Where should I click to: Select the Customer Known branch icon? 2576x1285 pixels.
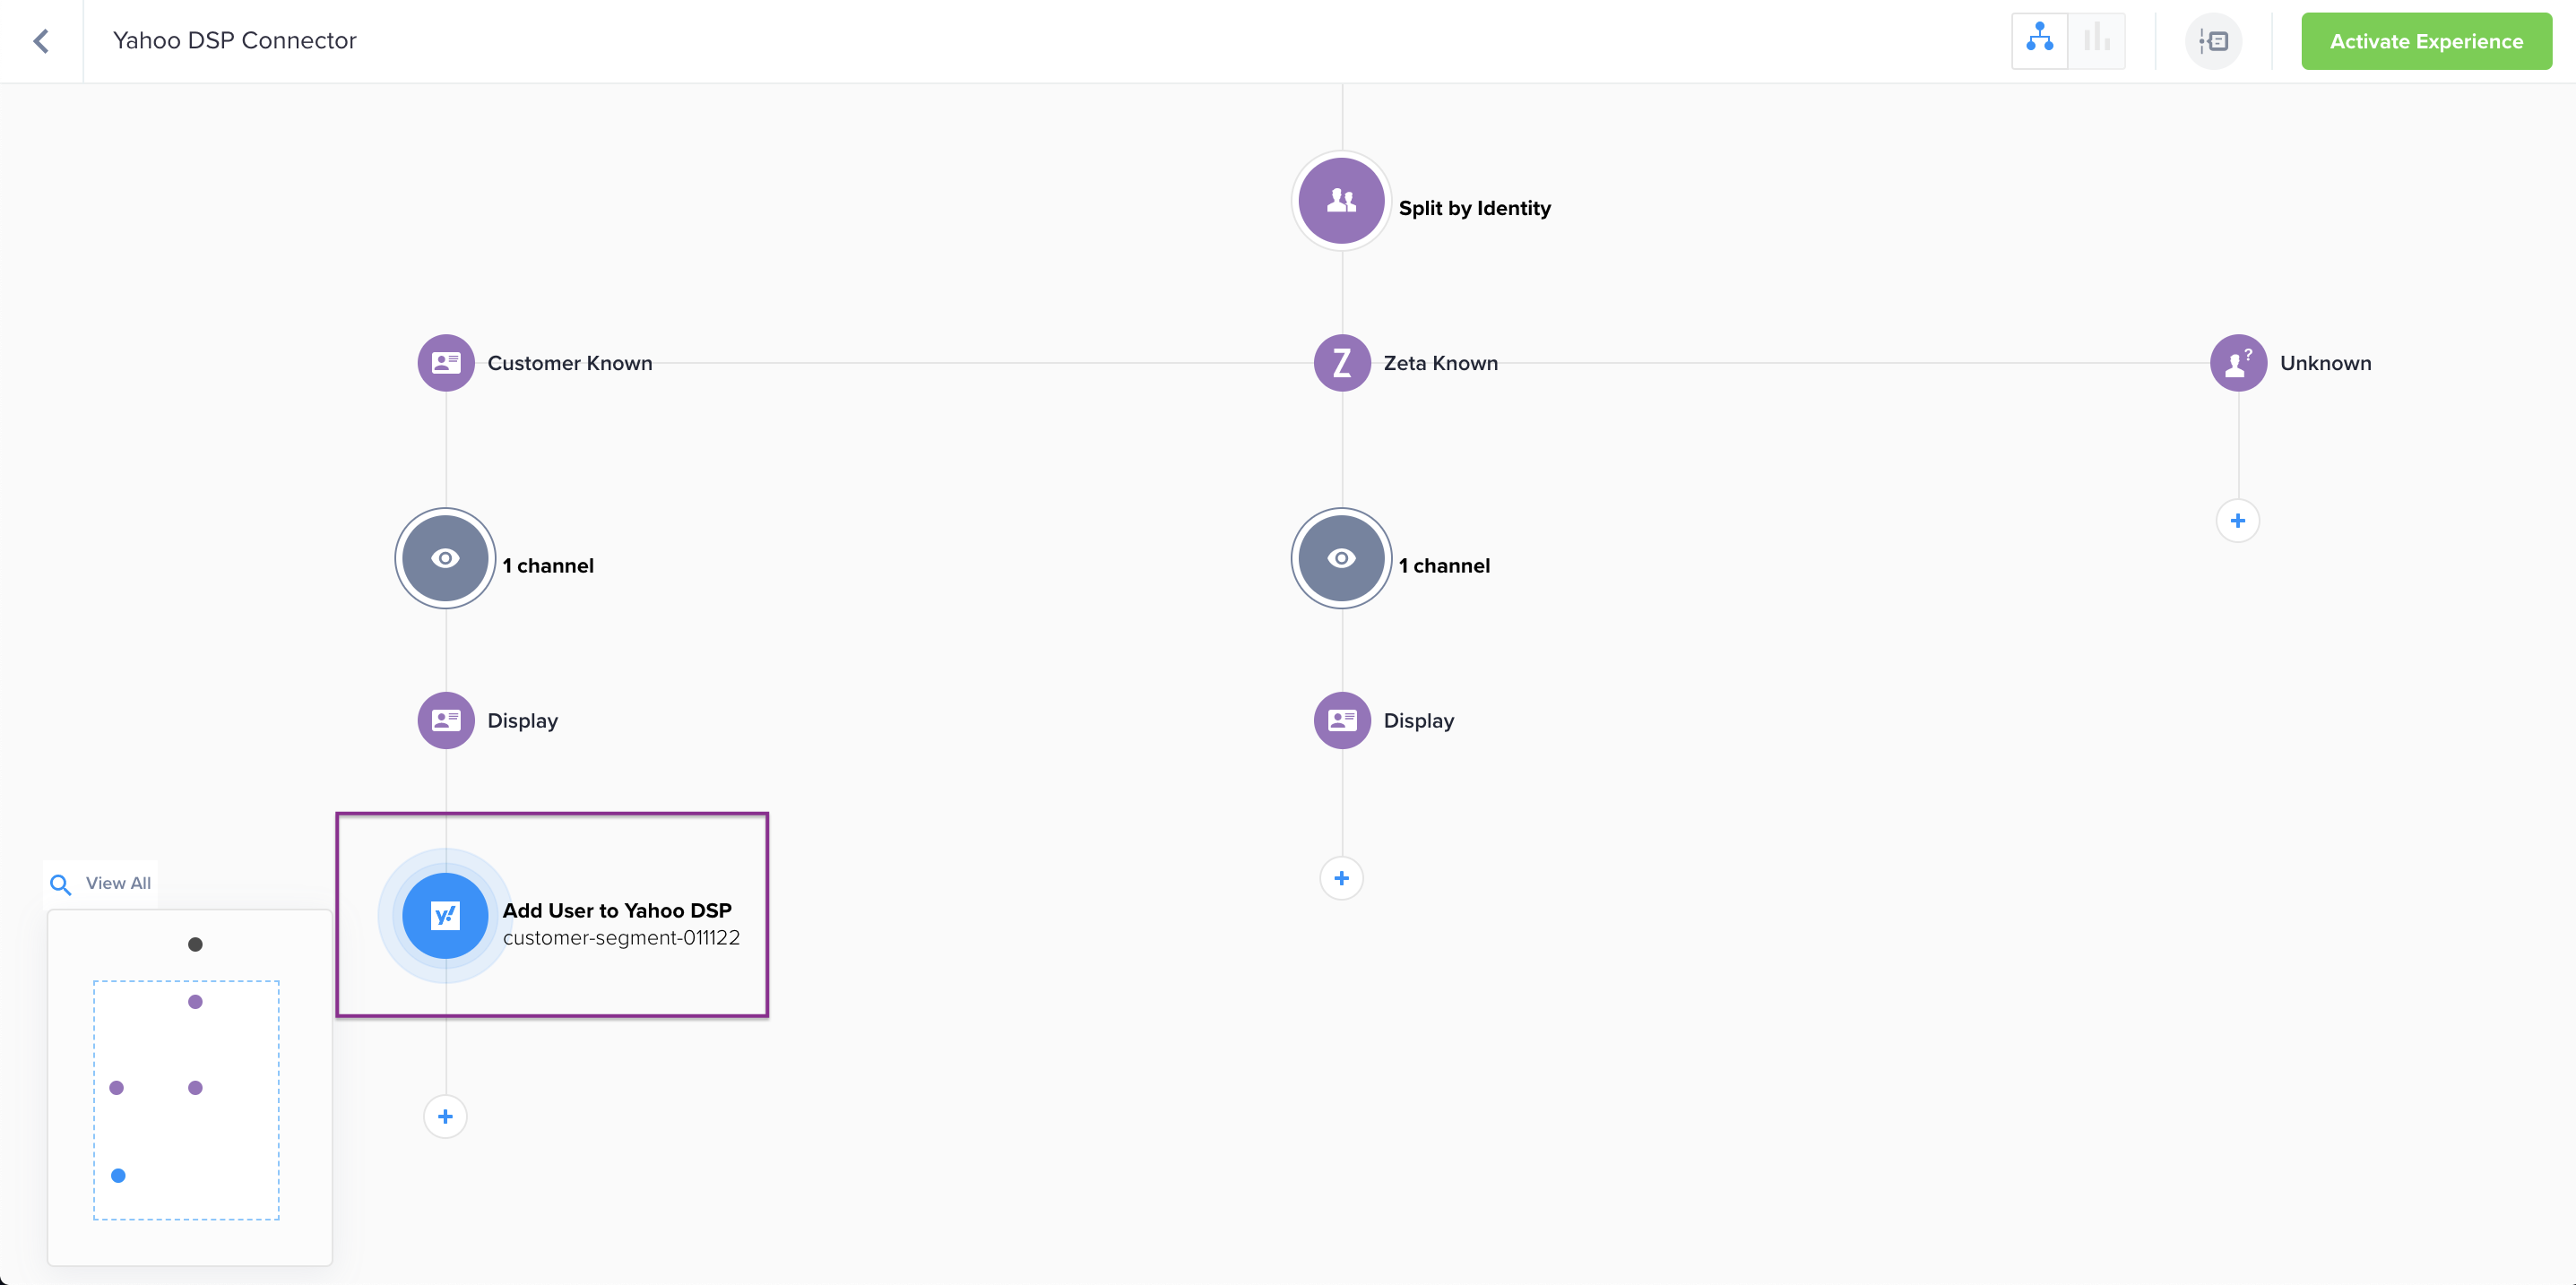(x=446, y=363)
